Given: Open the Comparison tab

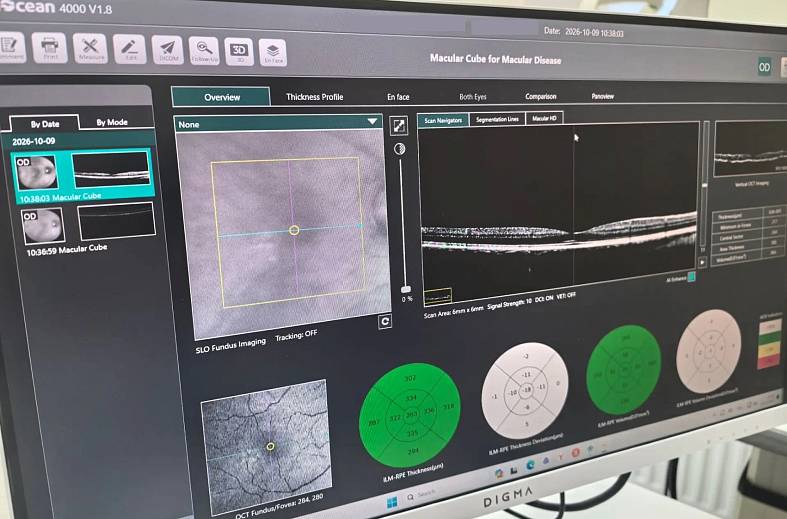Looking at the screenshot, I should pos(541,96).
